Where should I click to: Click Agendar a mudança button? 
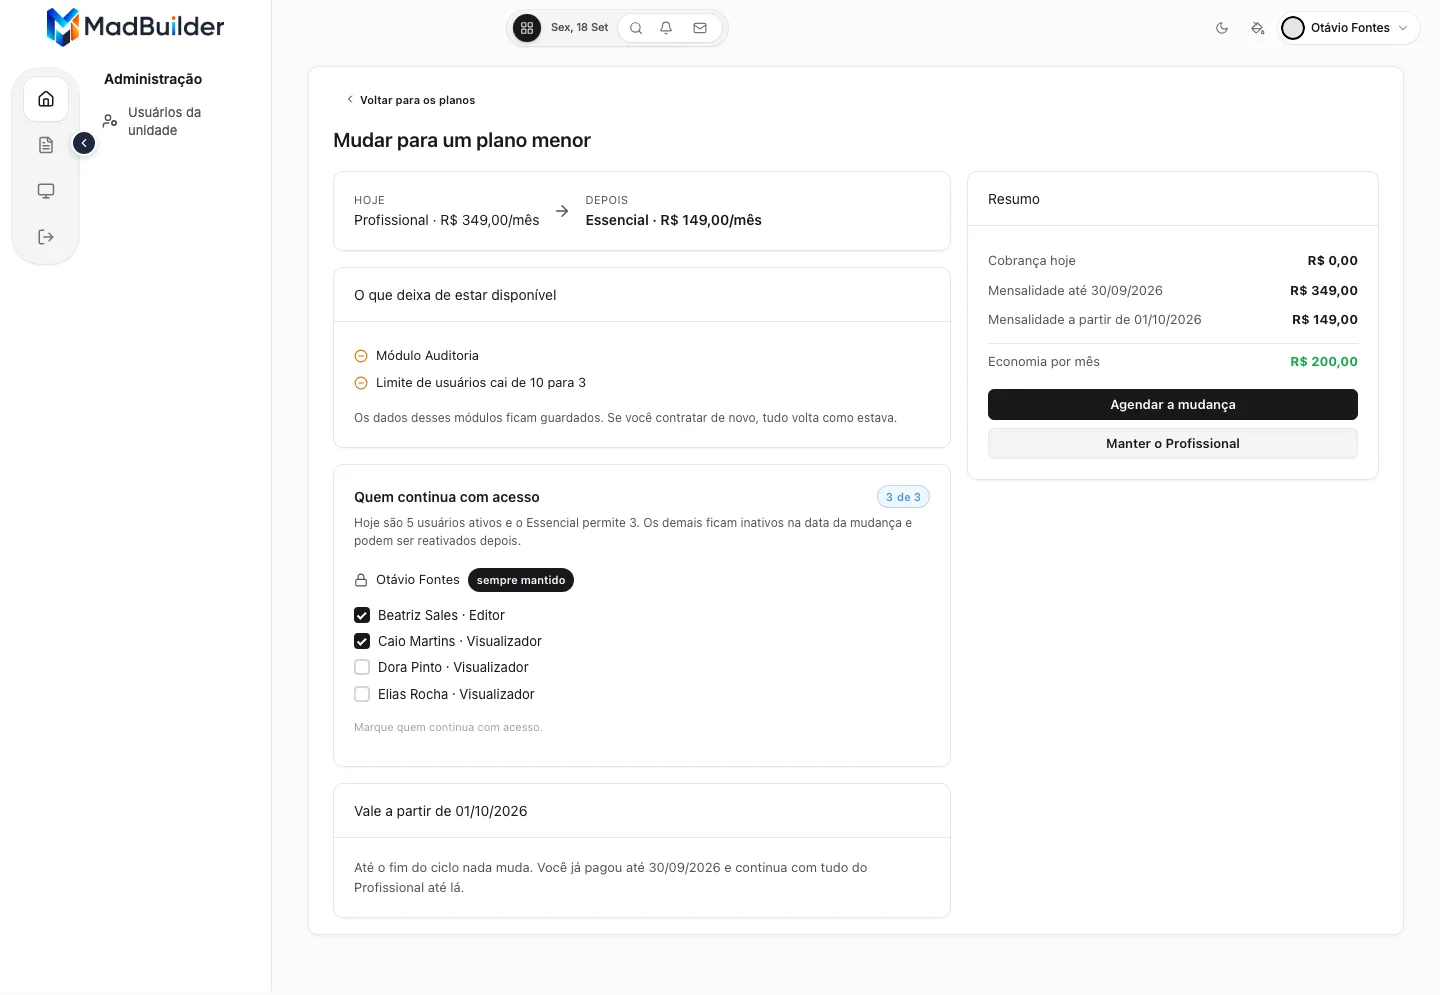point(1173,404)
